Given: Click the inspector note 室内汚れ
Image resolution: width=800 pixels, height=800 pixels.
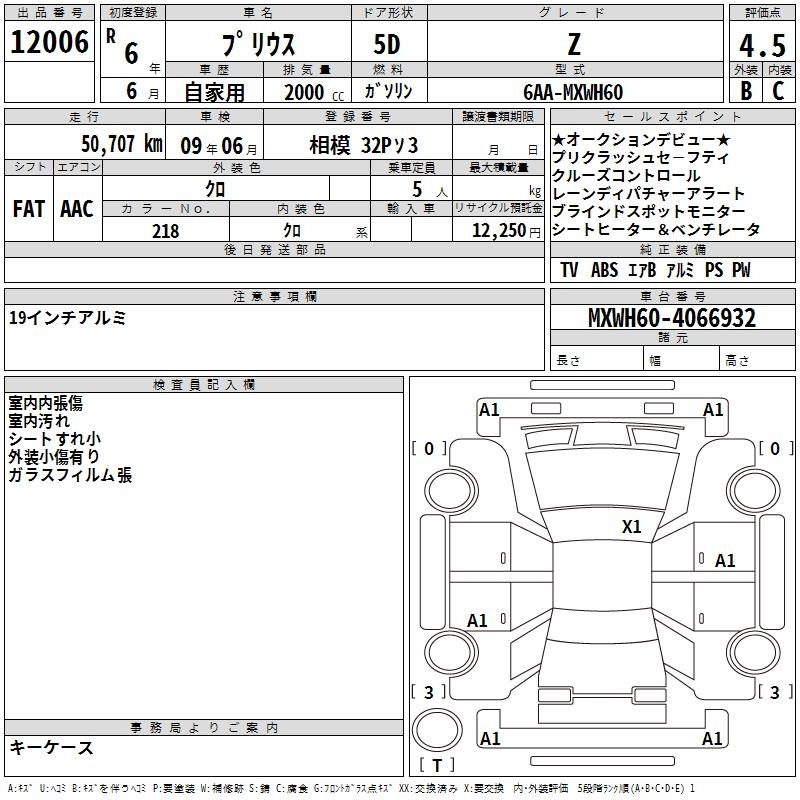Looking at the screenshot, I should click(x=39, y=421).
